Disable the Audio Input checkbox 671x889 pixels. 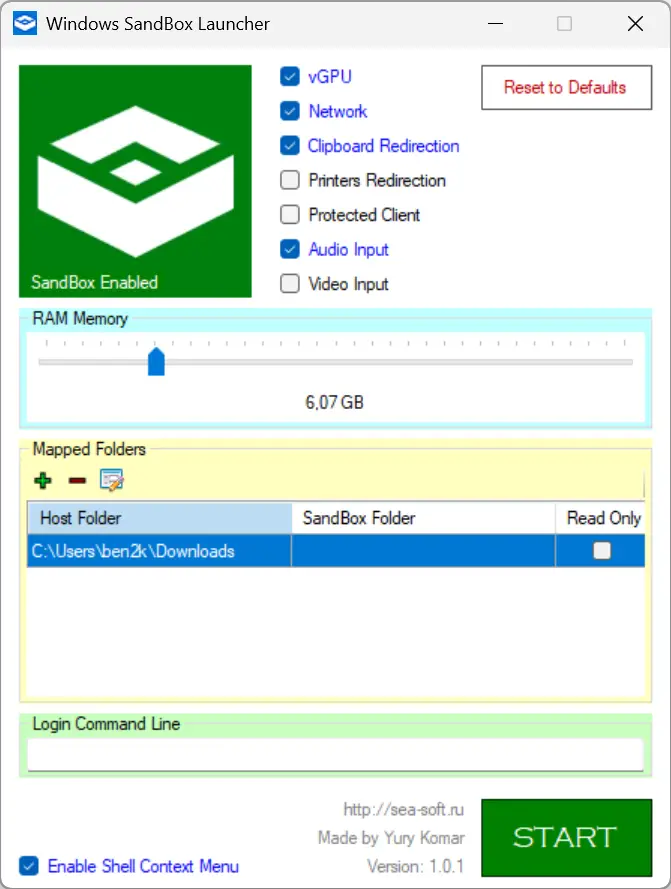290,249
